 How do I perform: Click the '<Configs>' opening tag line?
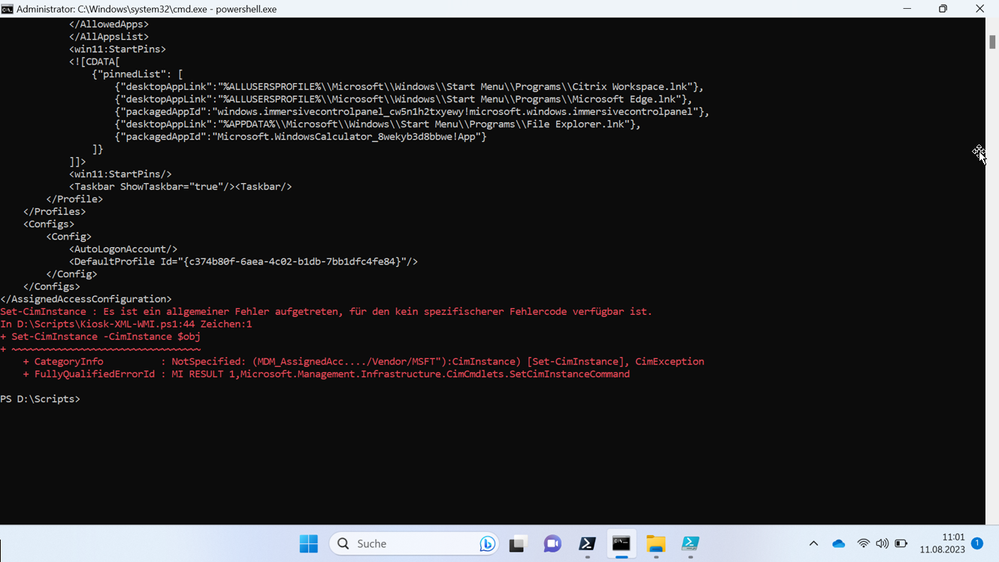click(x=48, y=224)
